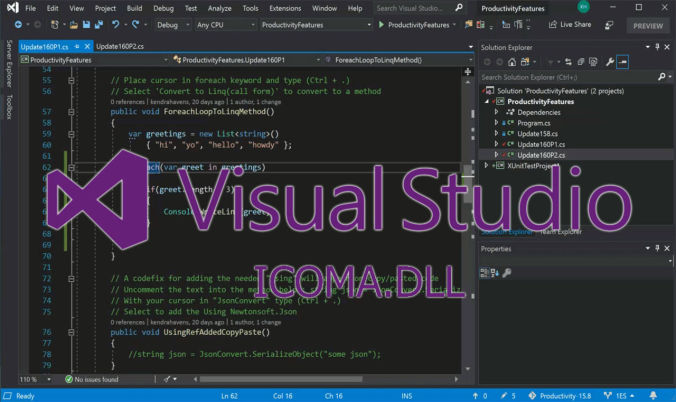The height and width of the screenshot is (402, 676).
Task: Select Update158.cs in Solution Explorer
Action: 537,134
